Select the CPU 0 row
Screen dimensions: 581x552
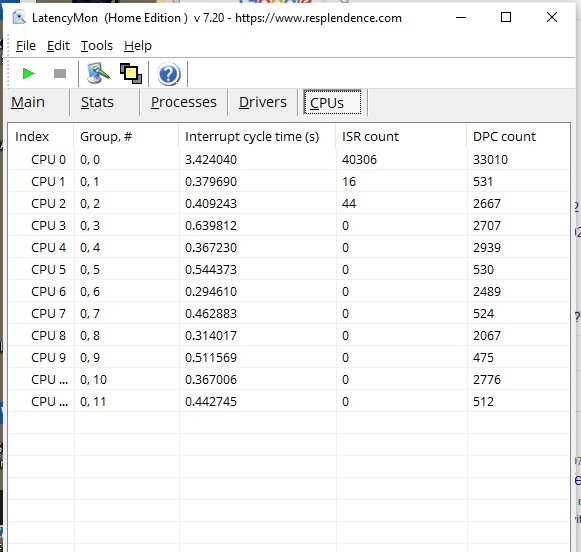click(x=289, y=160)
